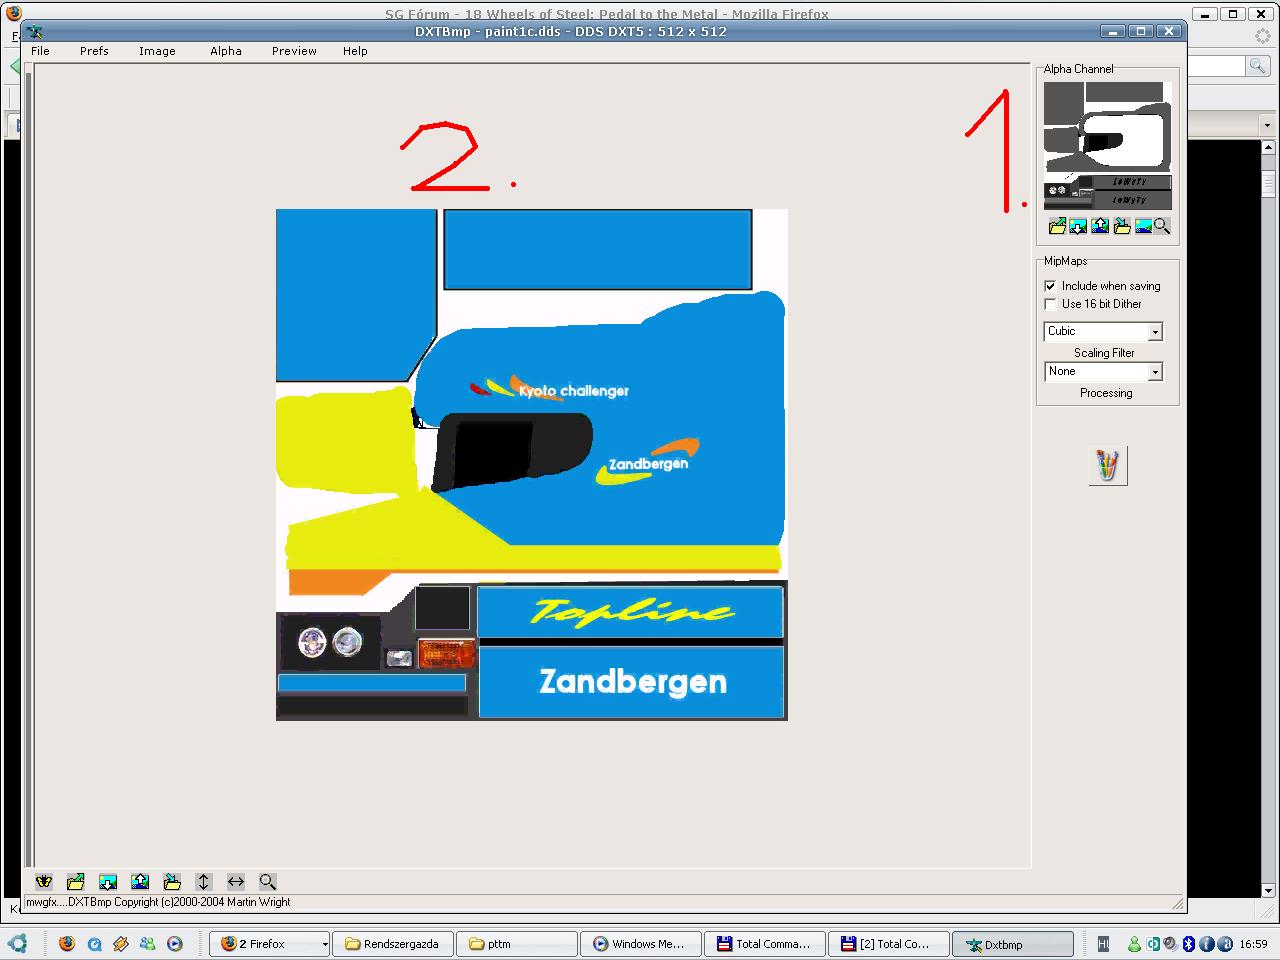Image resolution: width=1280 pixels, height=960 pixels.
Task: Click the open-folder icon under Alpha Channel
Action: tap(1056, 226)
